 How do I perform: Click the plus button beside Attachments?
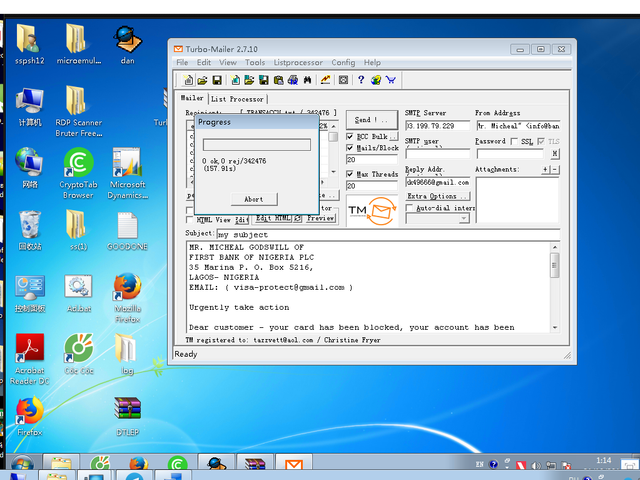coord(545,170)
